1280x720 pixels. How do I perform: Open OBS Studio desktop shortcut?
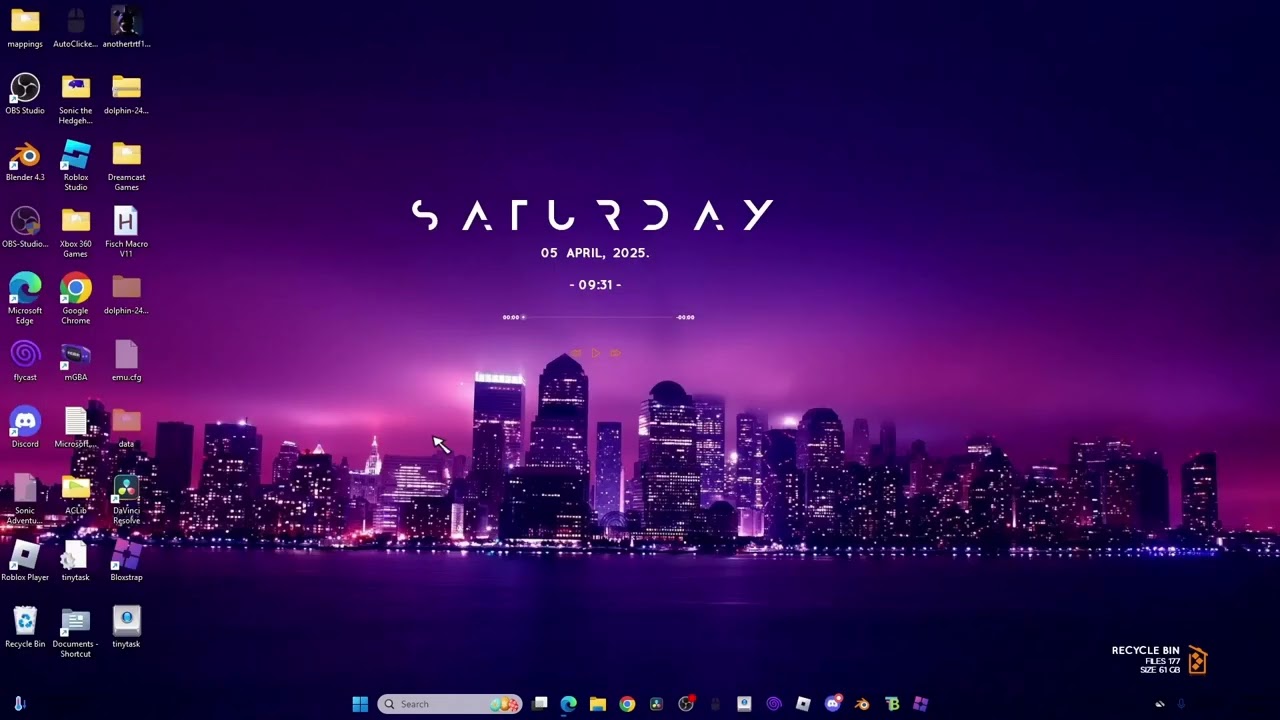[25, 94]
